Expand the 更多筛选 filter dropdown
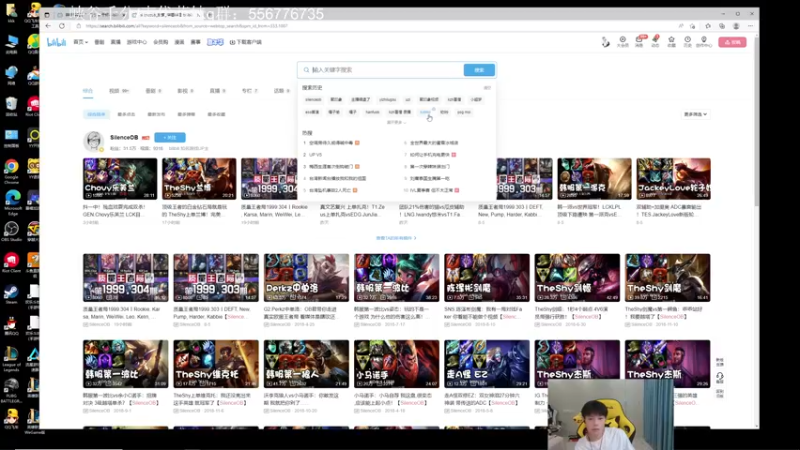Image resolution: width=800 pixels, height=450 pixels. click(x=695, y=114)
